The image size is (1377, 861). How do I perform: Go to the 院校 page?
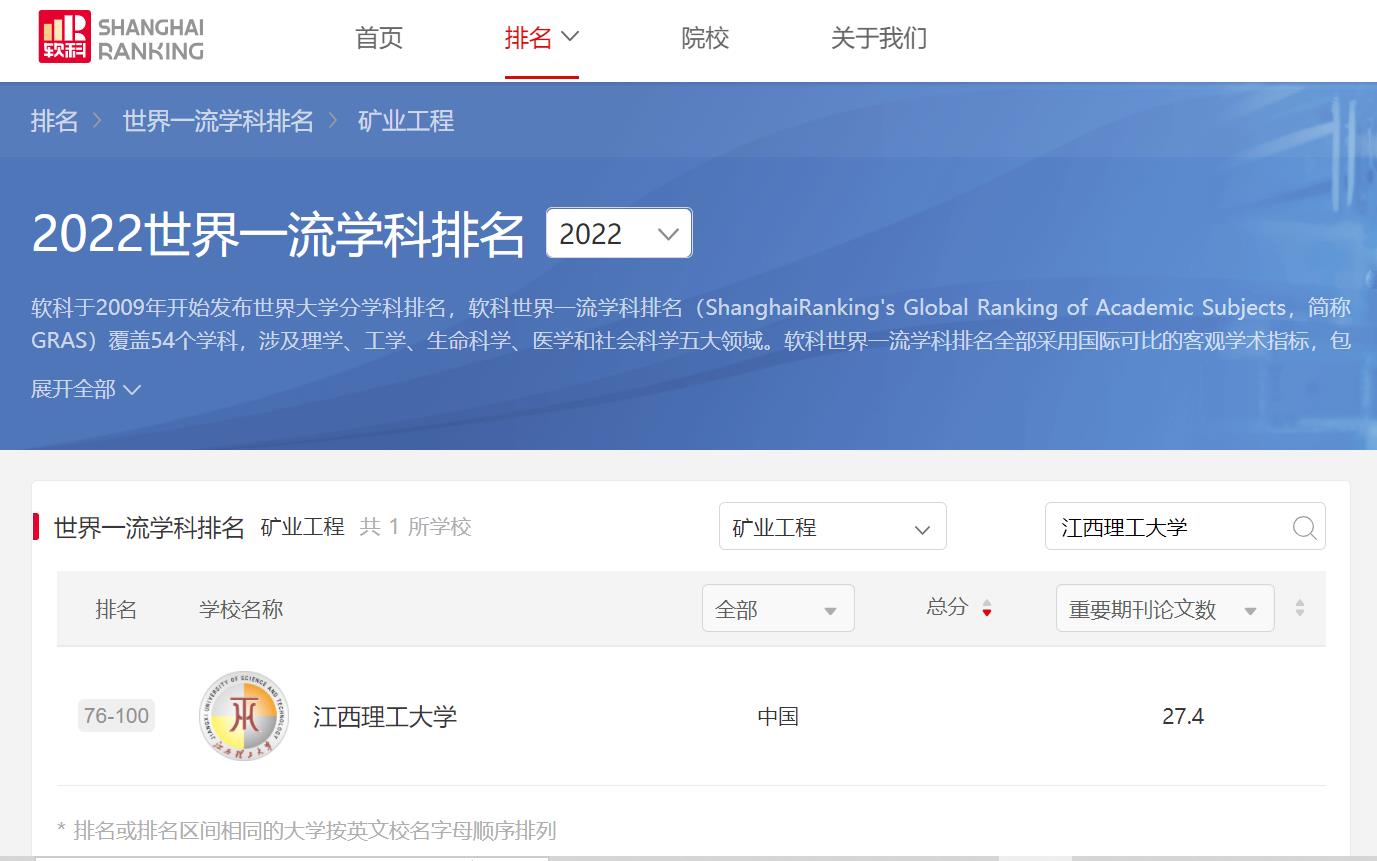pyautogui.click(x=705, y=38)
